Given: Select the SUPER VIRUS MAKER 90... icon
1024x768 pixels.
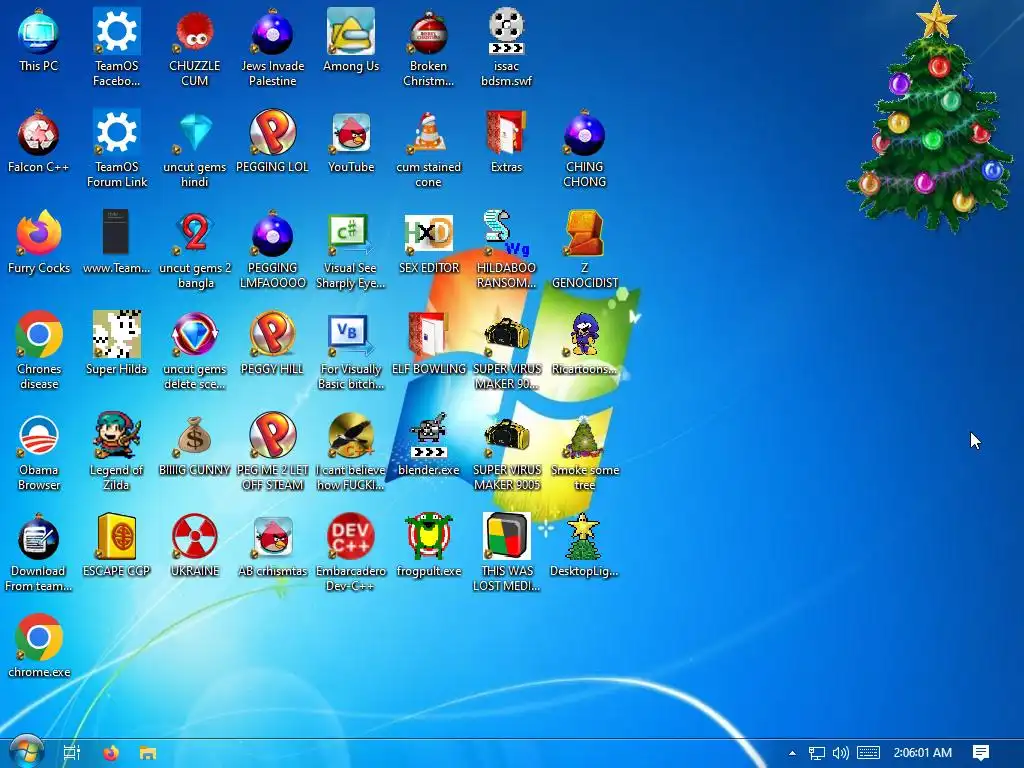Looking at the screenshot, I should (x=506, y=351).
